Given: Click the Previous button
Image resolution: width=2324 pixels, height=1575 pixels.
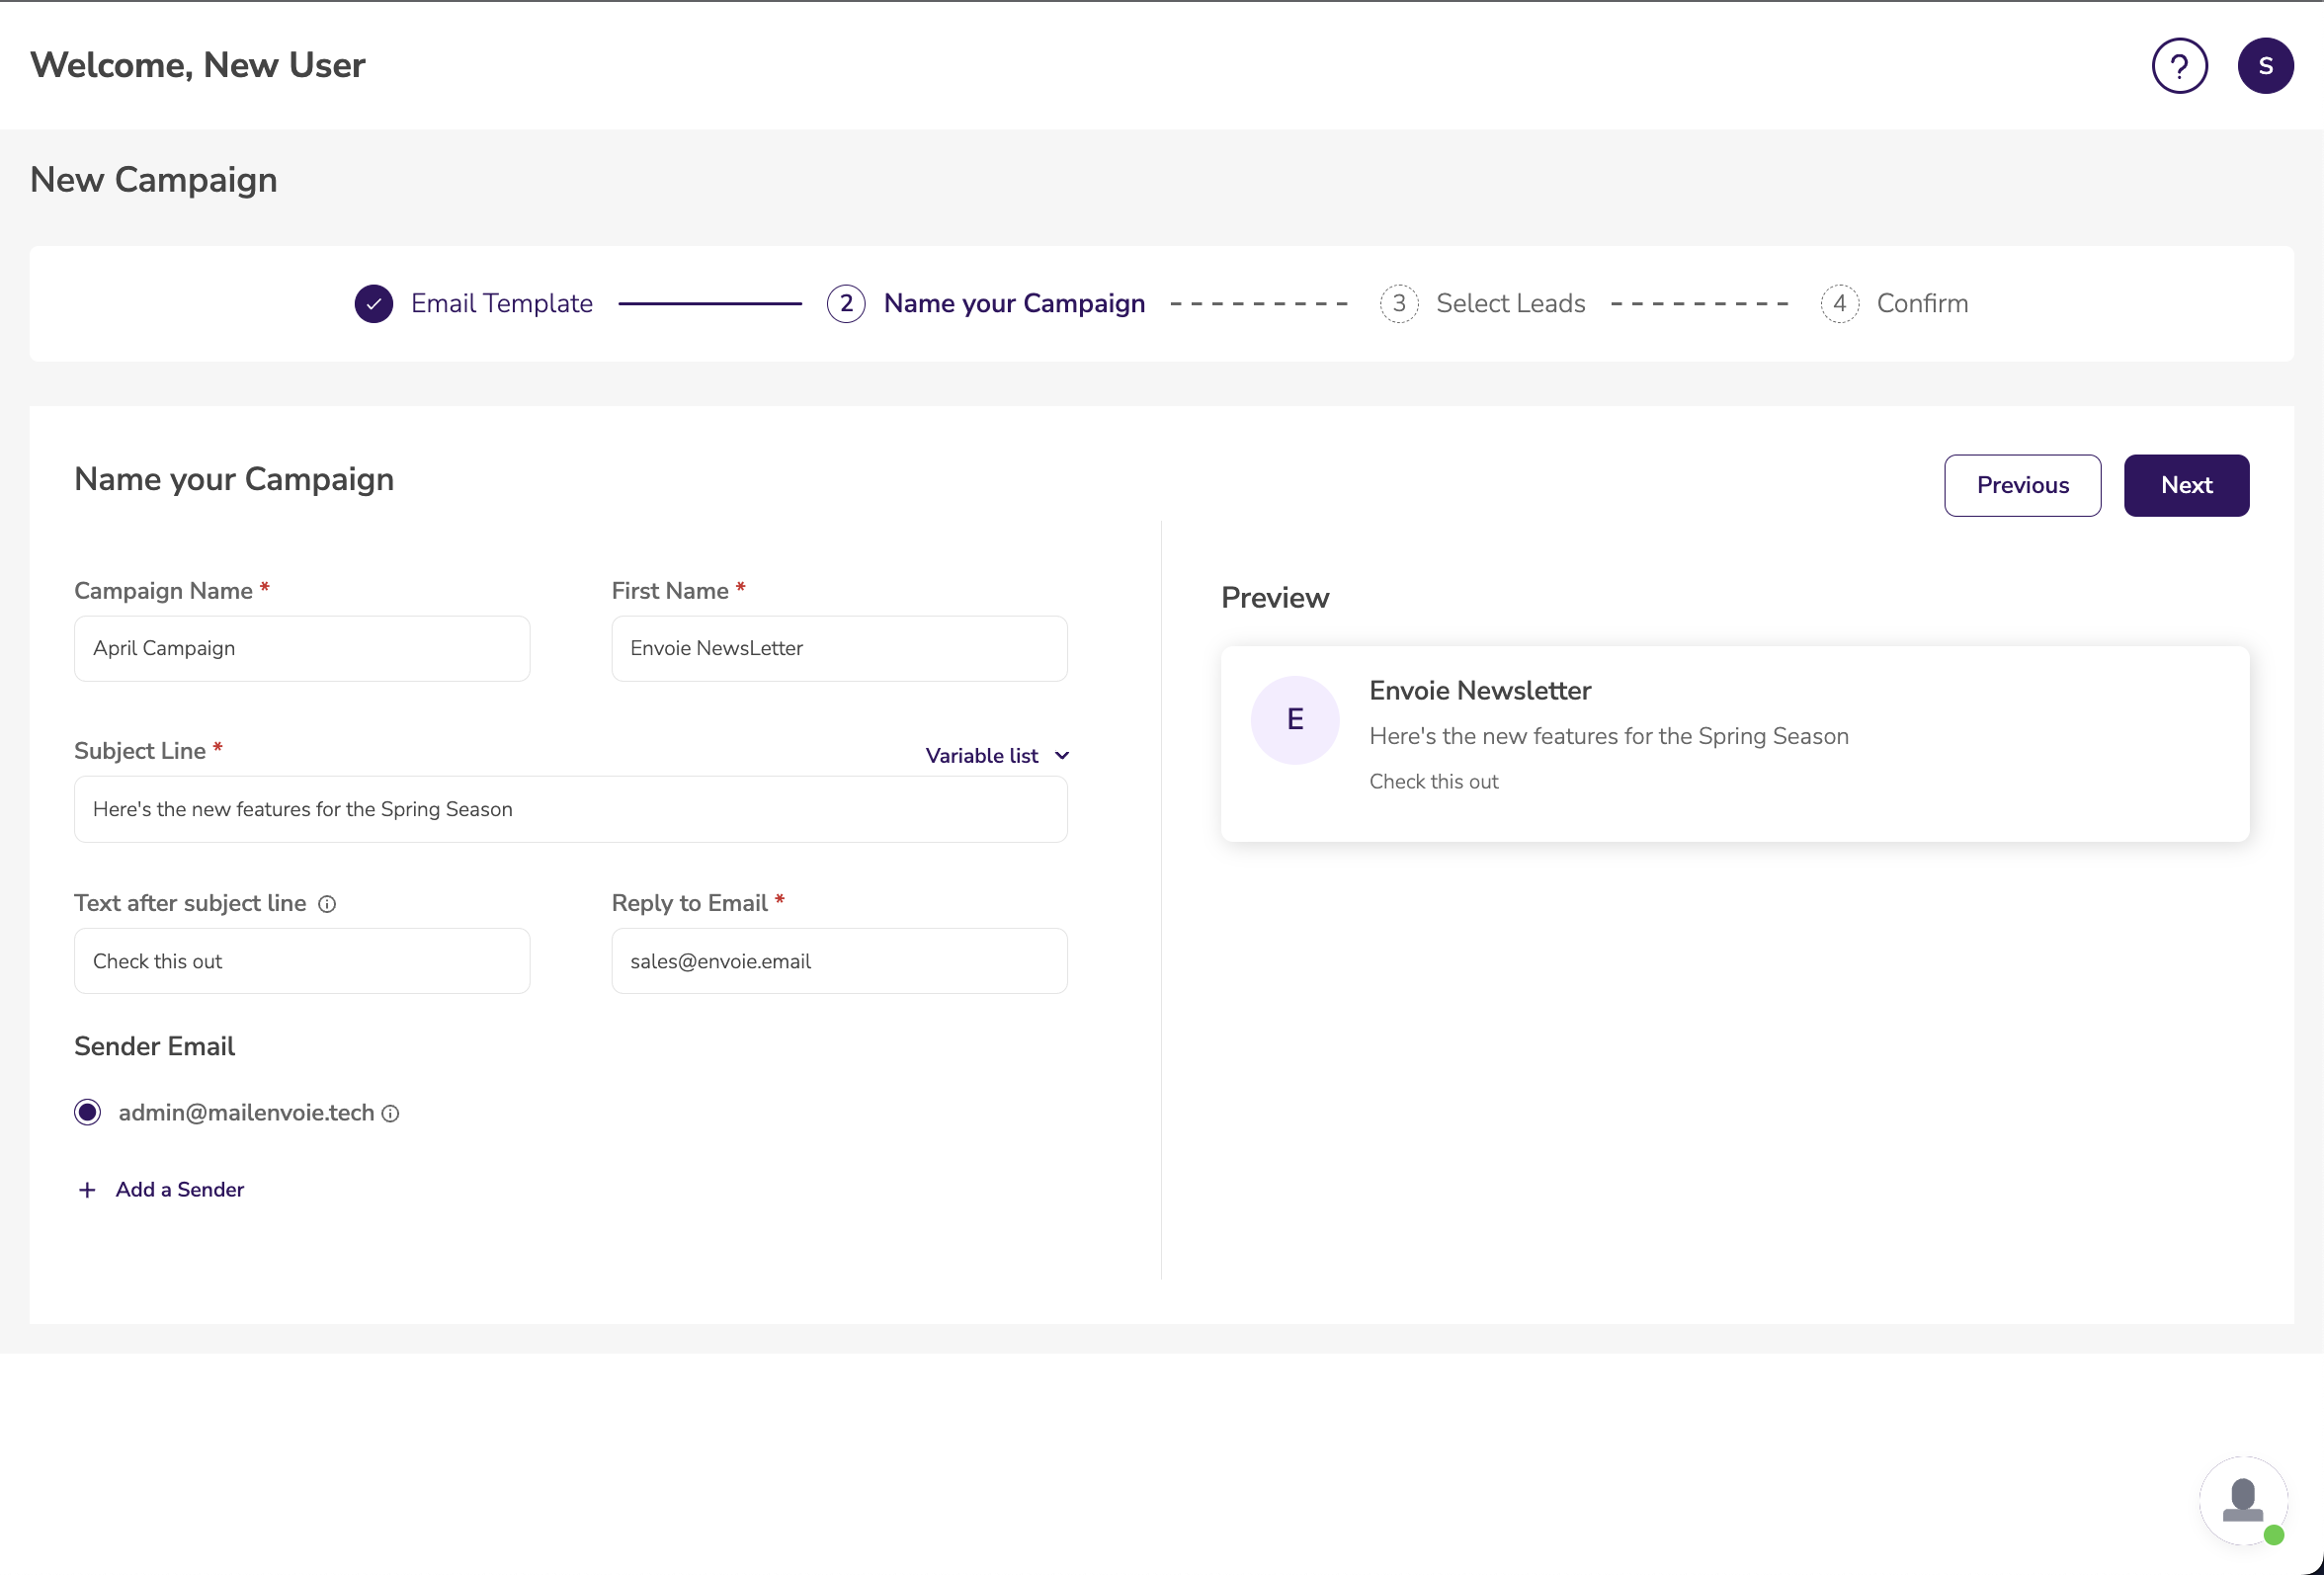Looking at the screenshot, I should pos(2022,486).
